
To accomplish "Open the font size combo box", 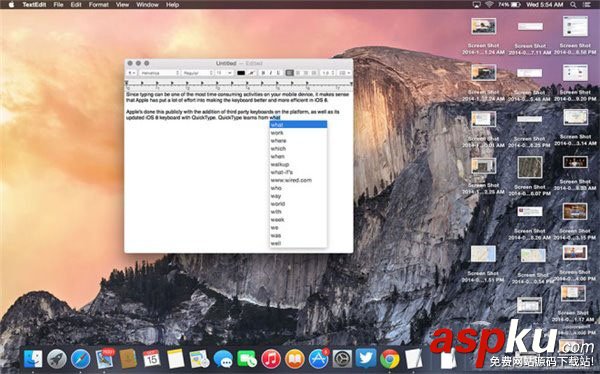I will coord(224,73).
